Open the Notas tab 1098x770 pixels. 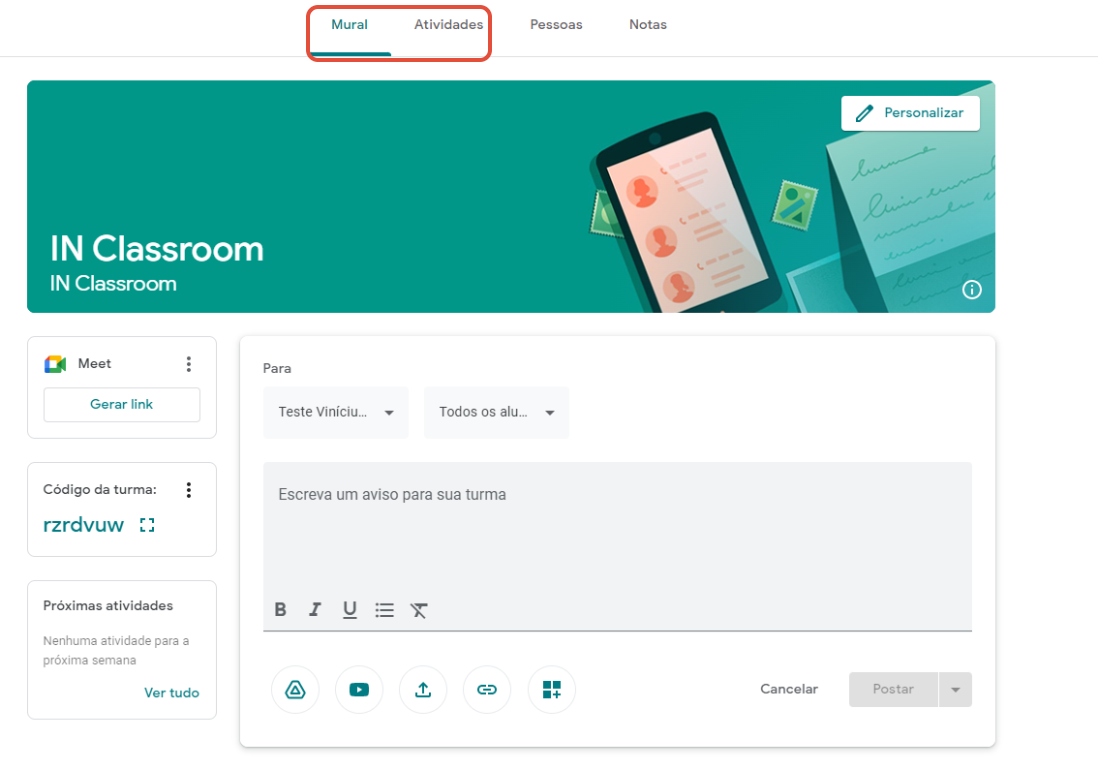(x=648, y=24)
